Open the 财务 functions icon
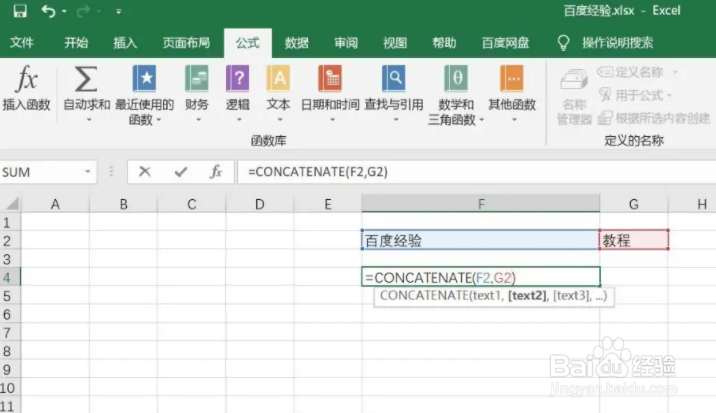Image resolution: width=716 pixels, height=413 pixels. coord(197,79)
